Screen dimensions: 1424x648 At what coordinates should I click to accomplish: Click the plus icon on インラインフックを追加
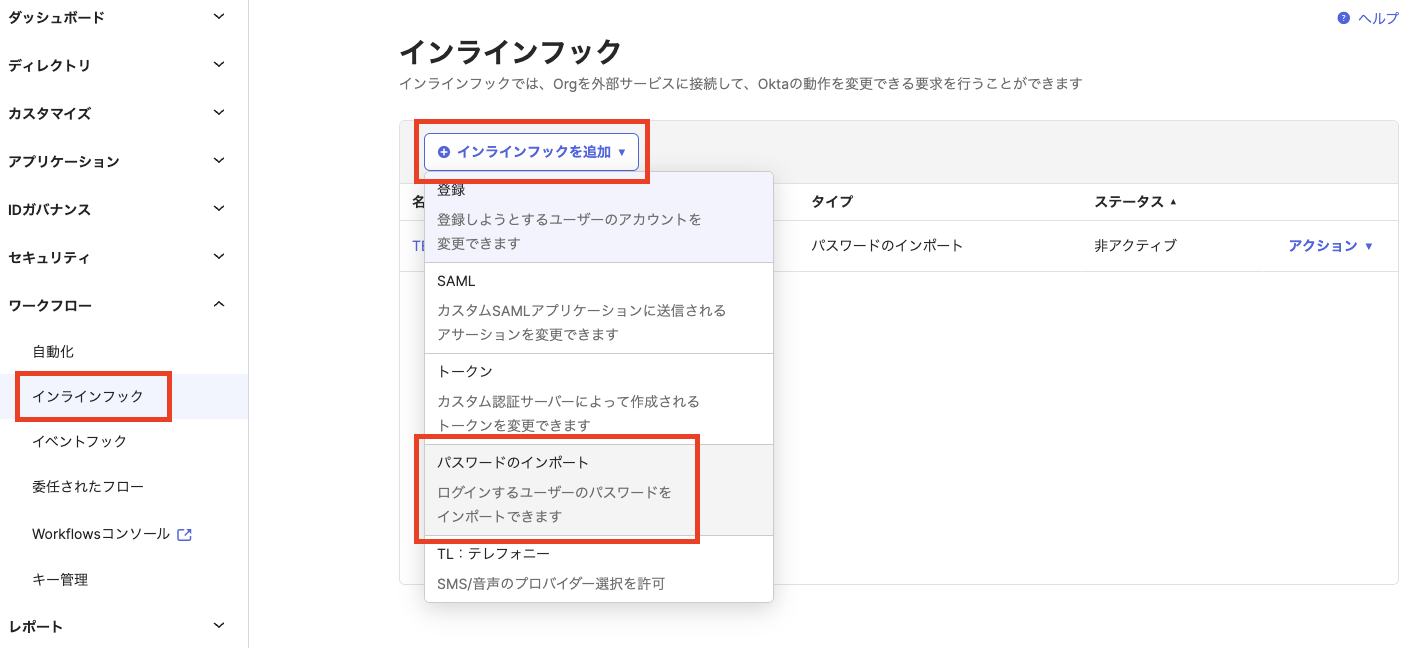click(x=444, y=152)
